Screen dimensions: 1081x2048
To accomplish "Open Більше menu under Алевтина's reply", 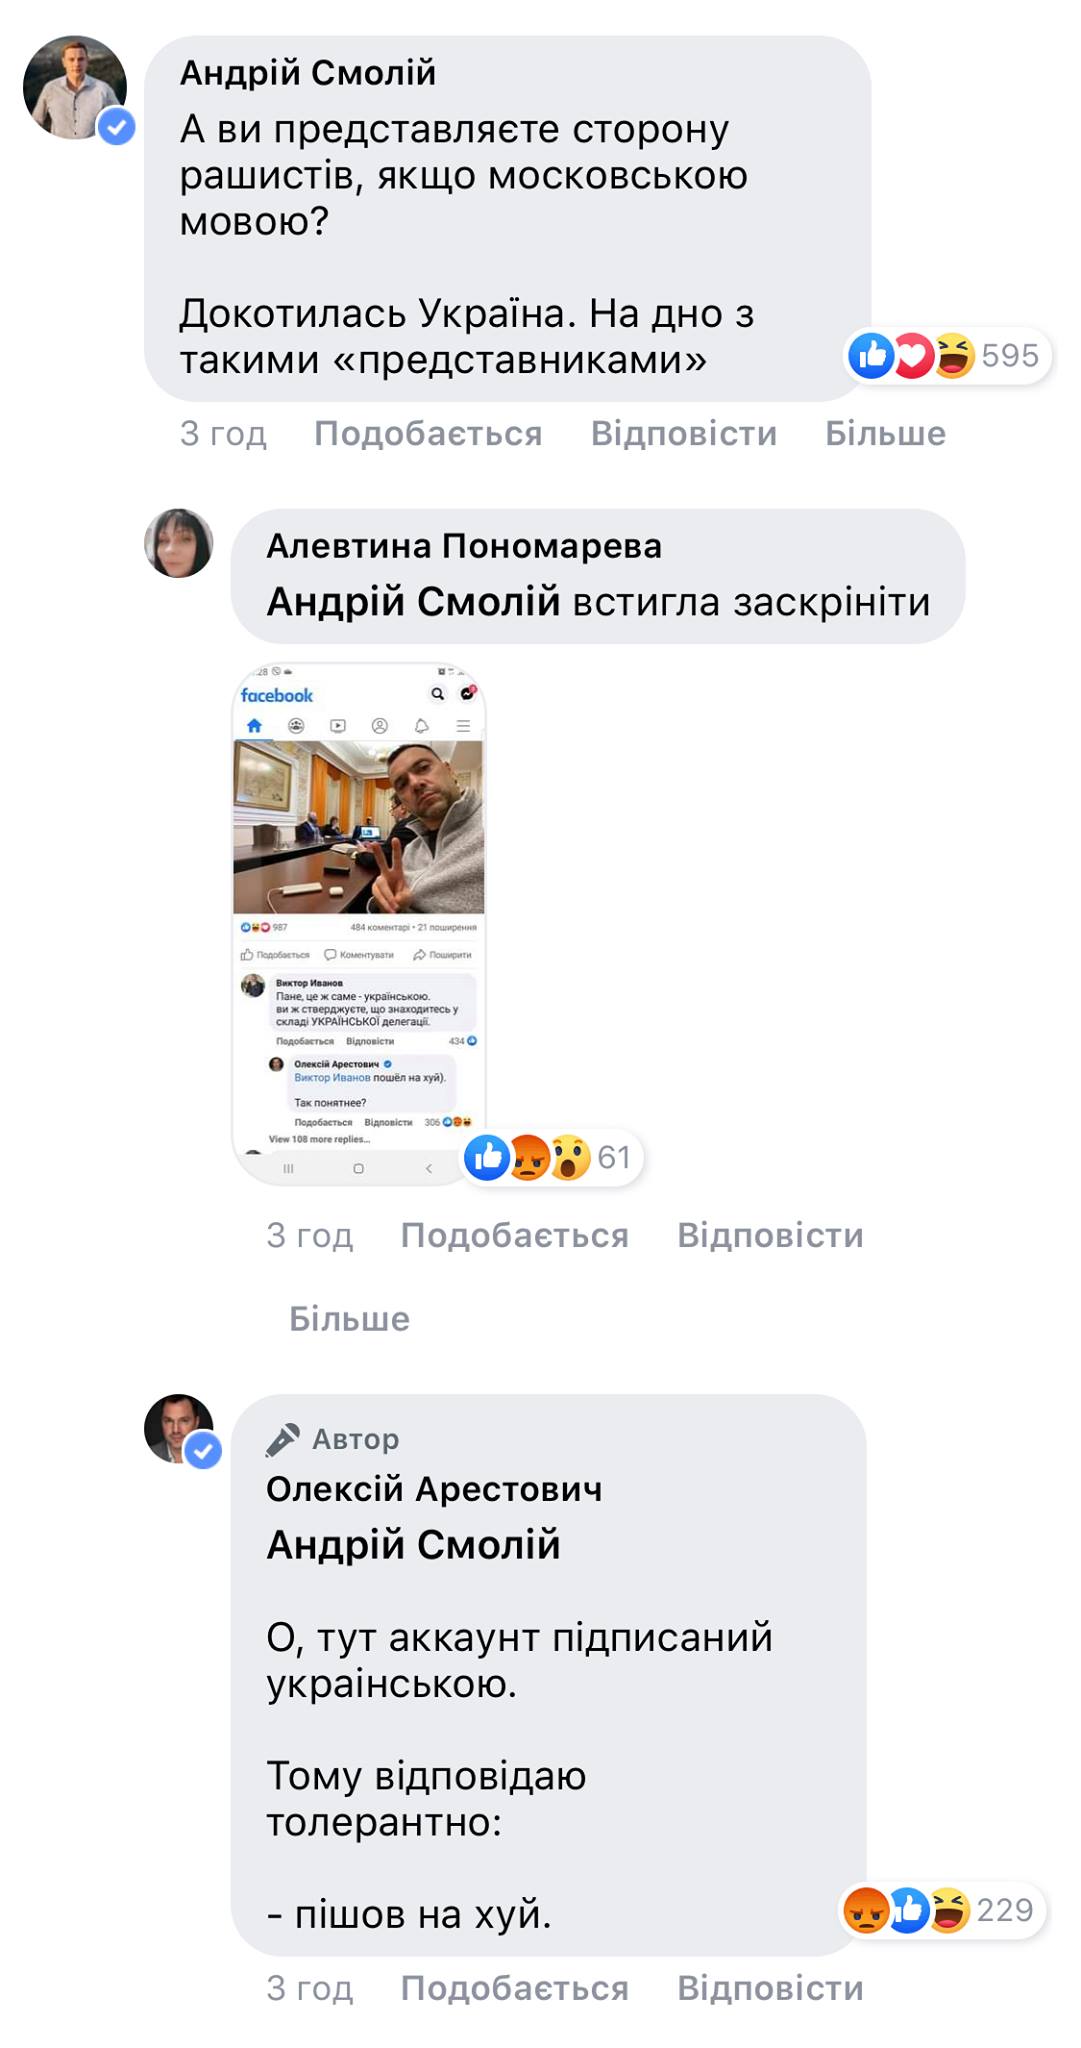I will (x=349, y=1319).
